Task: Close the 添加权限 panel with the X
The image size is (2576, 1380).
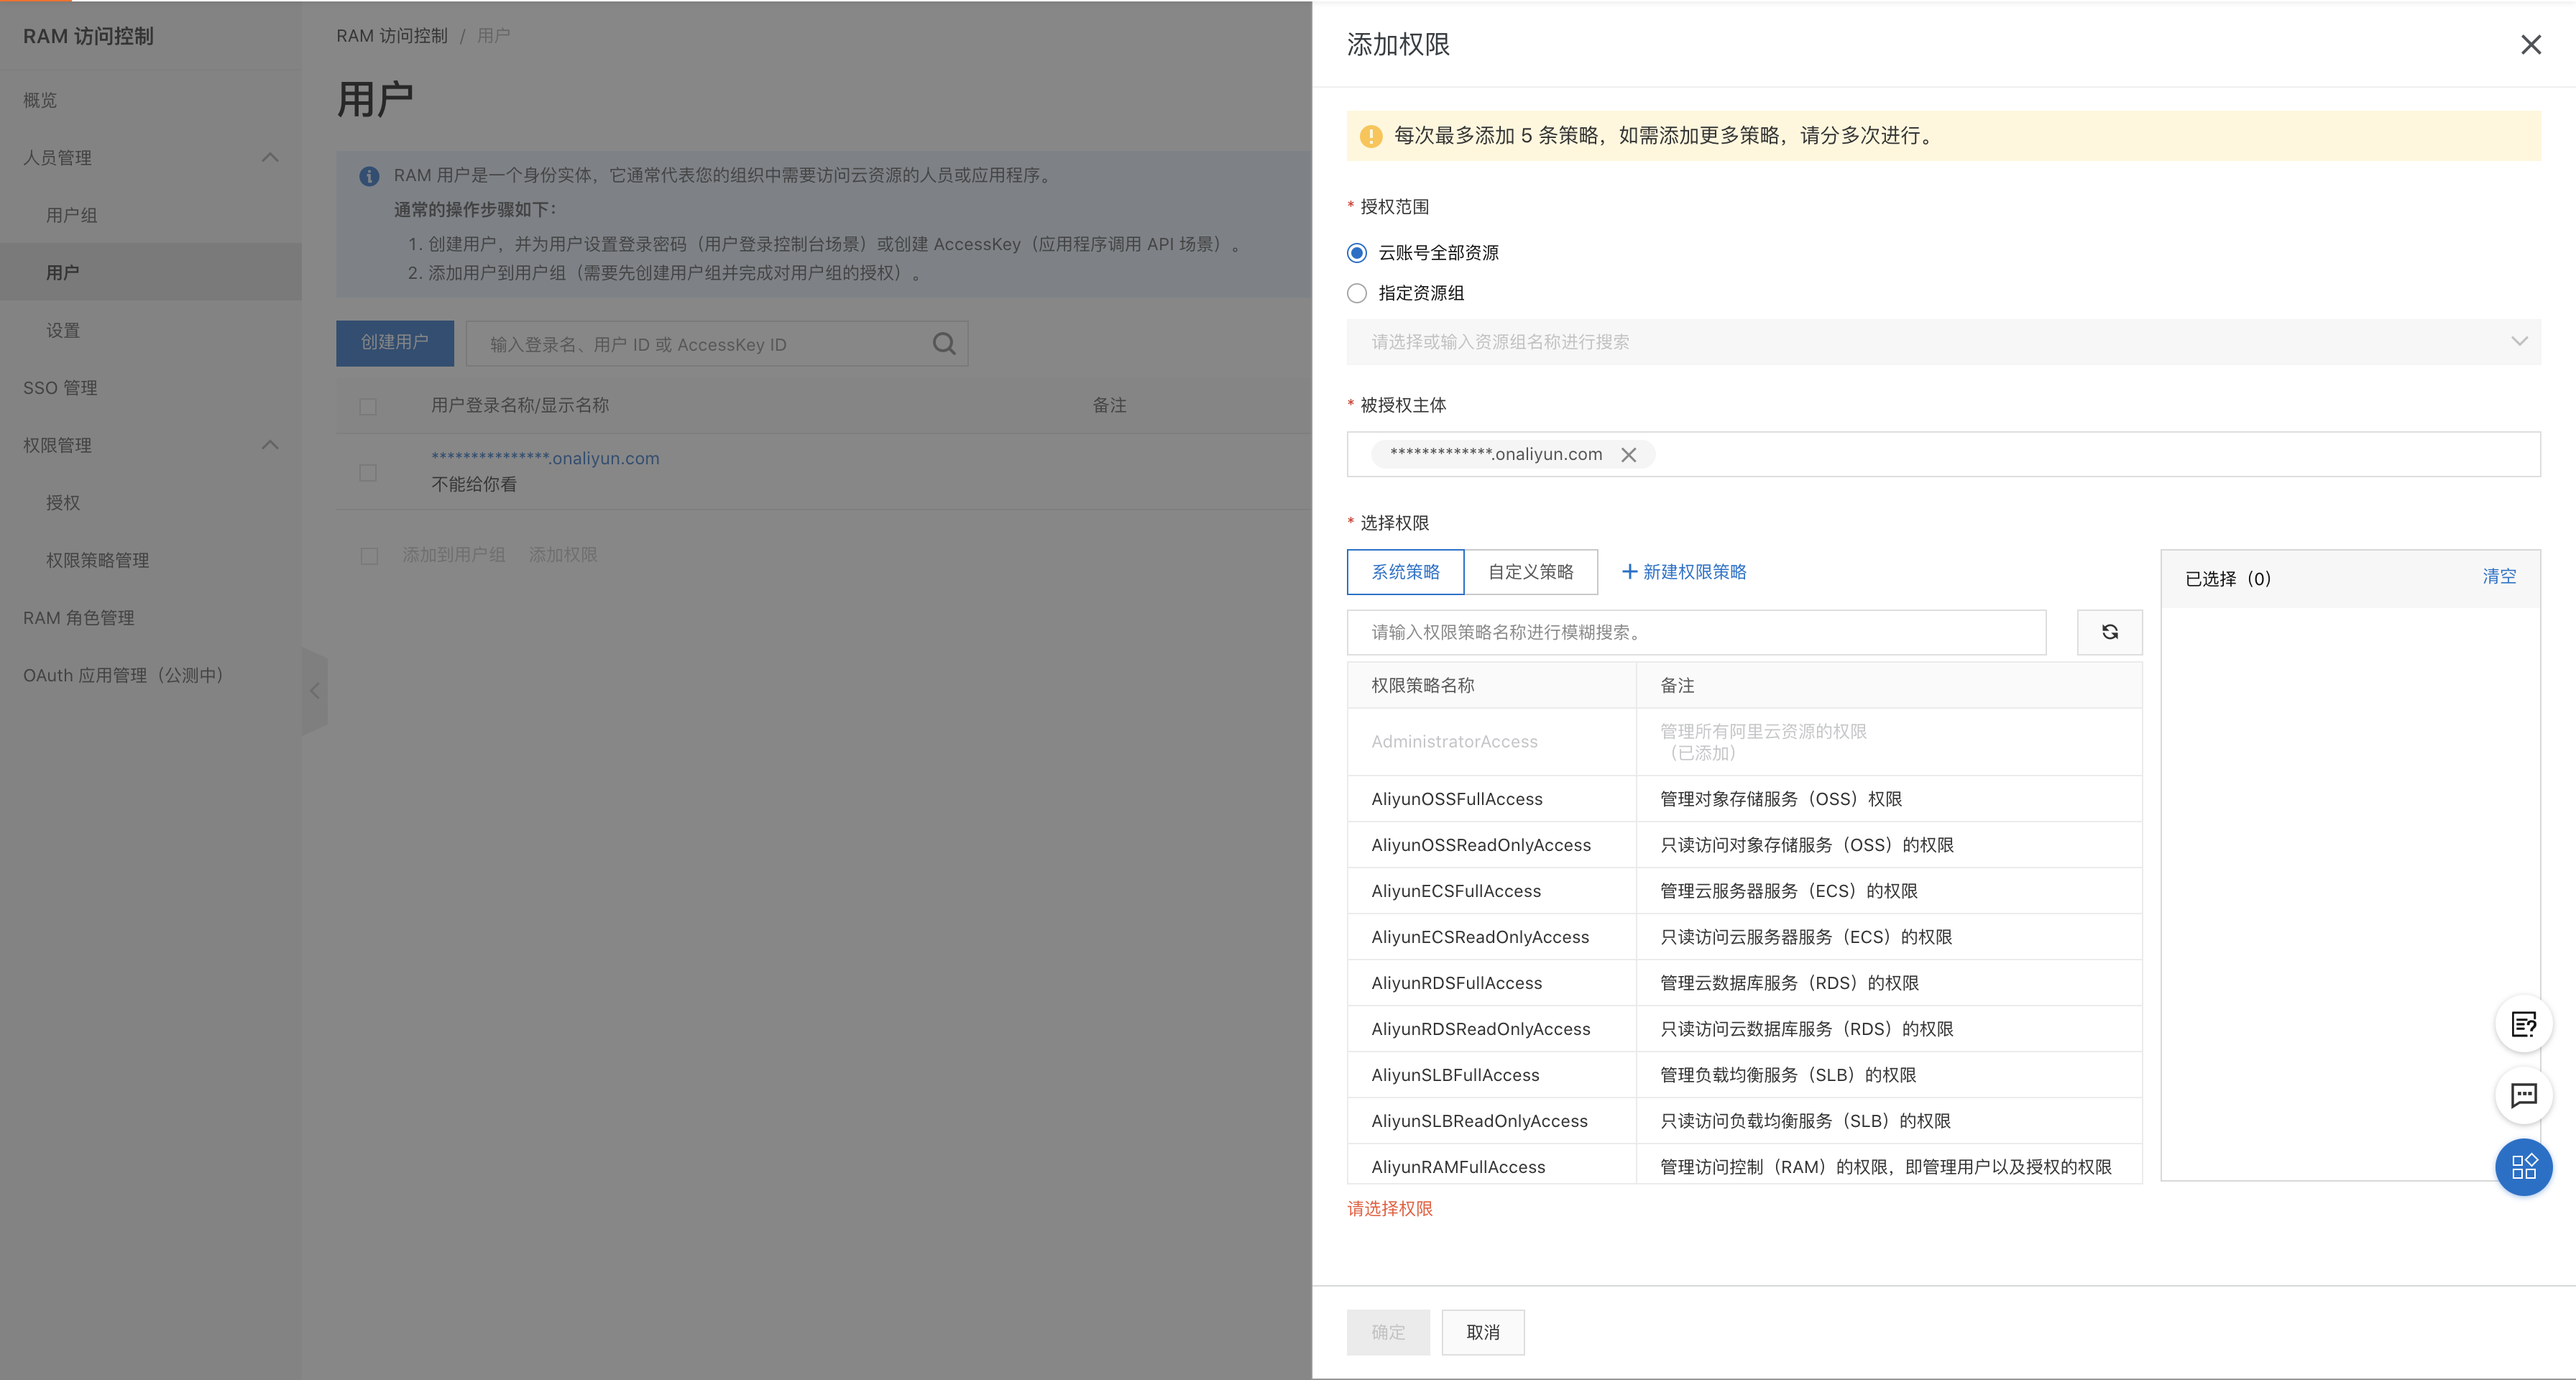Action: coord(2530,45)
